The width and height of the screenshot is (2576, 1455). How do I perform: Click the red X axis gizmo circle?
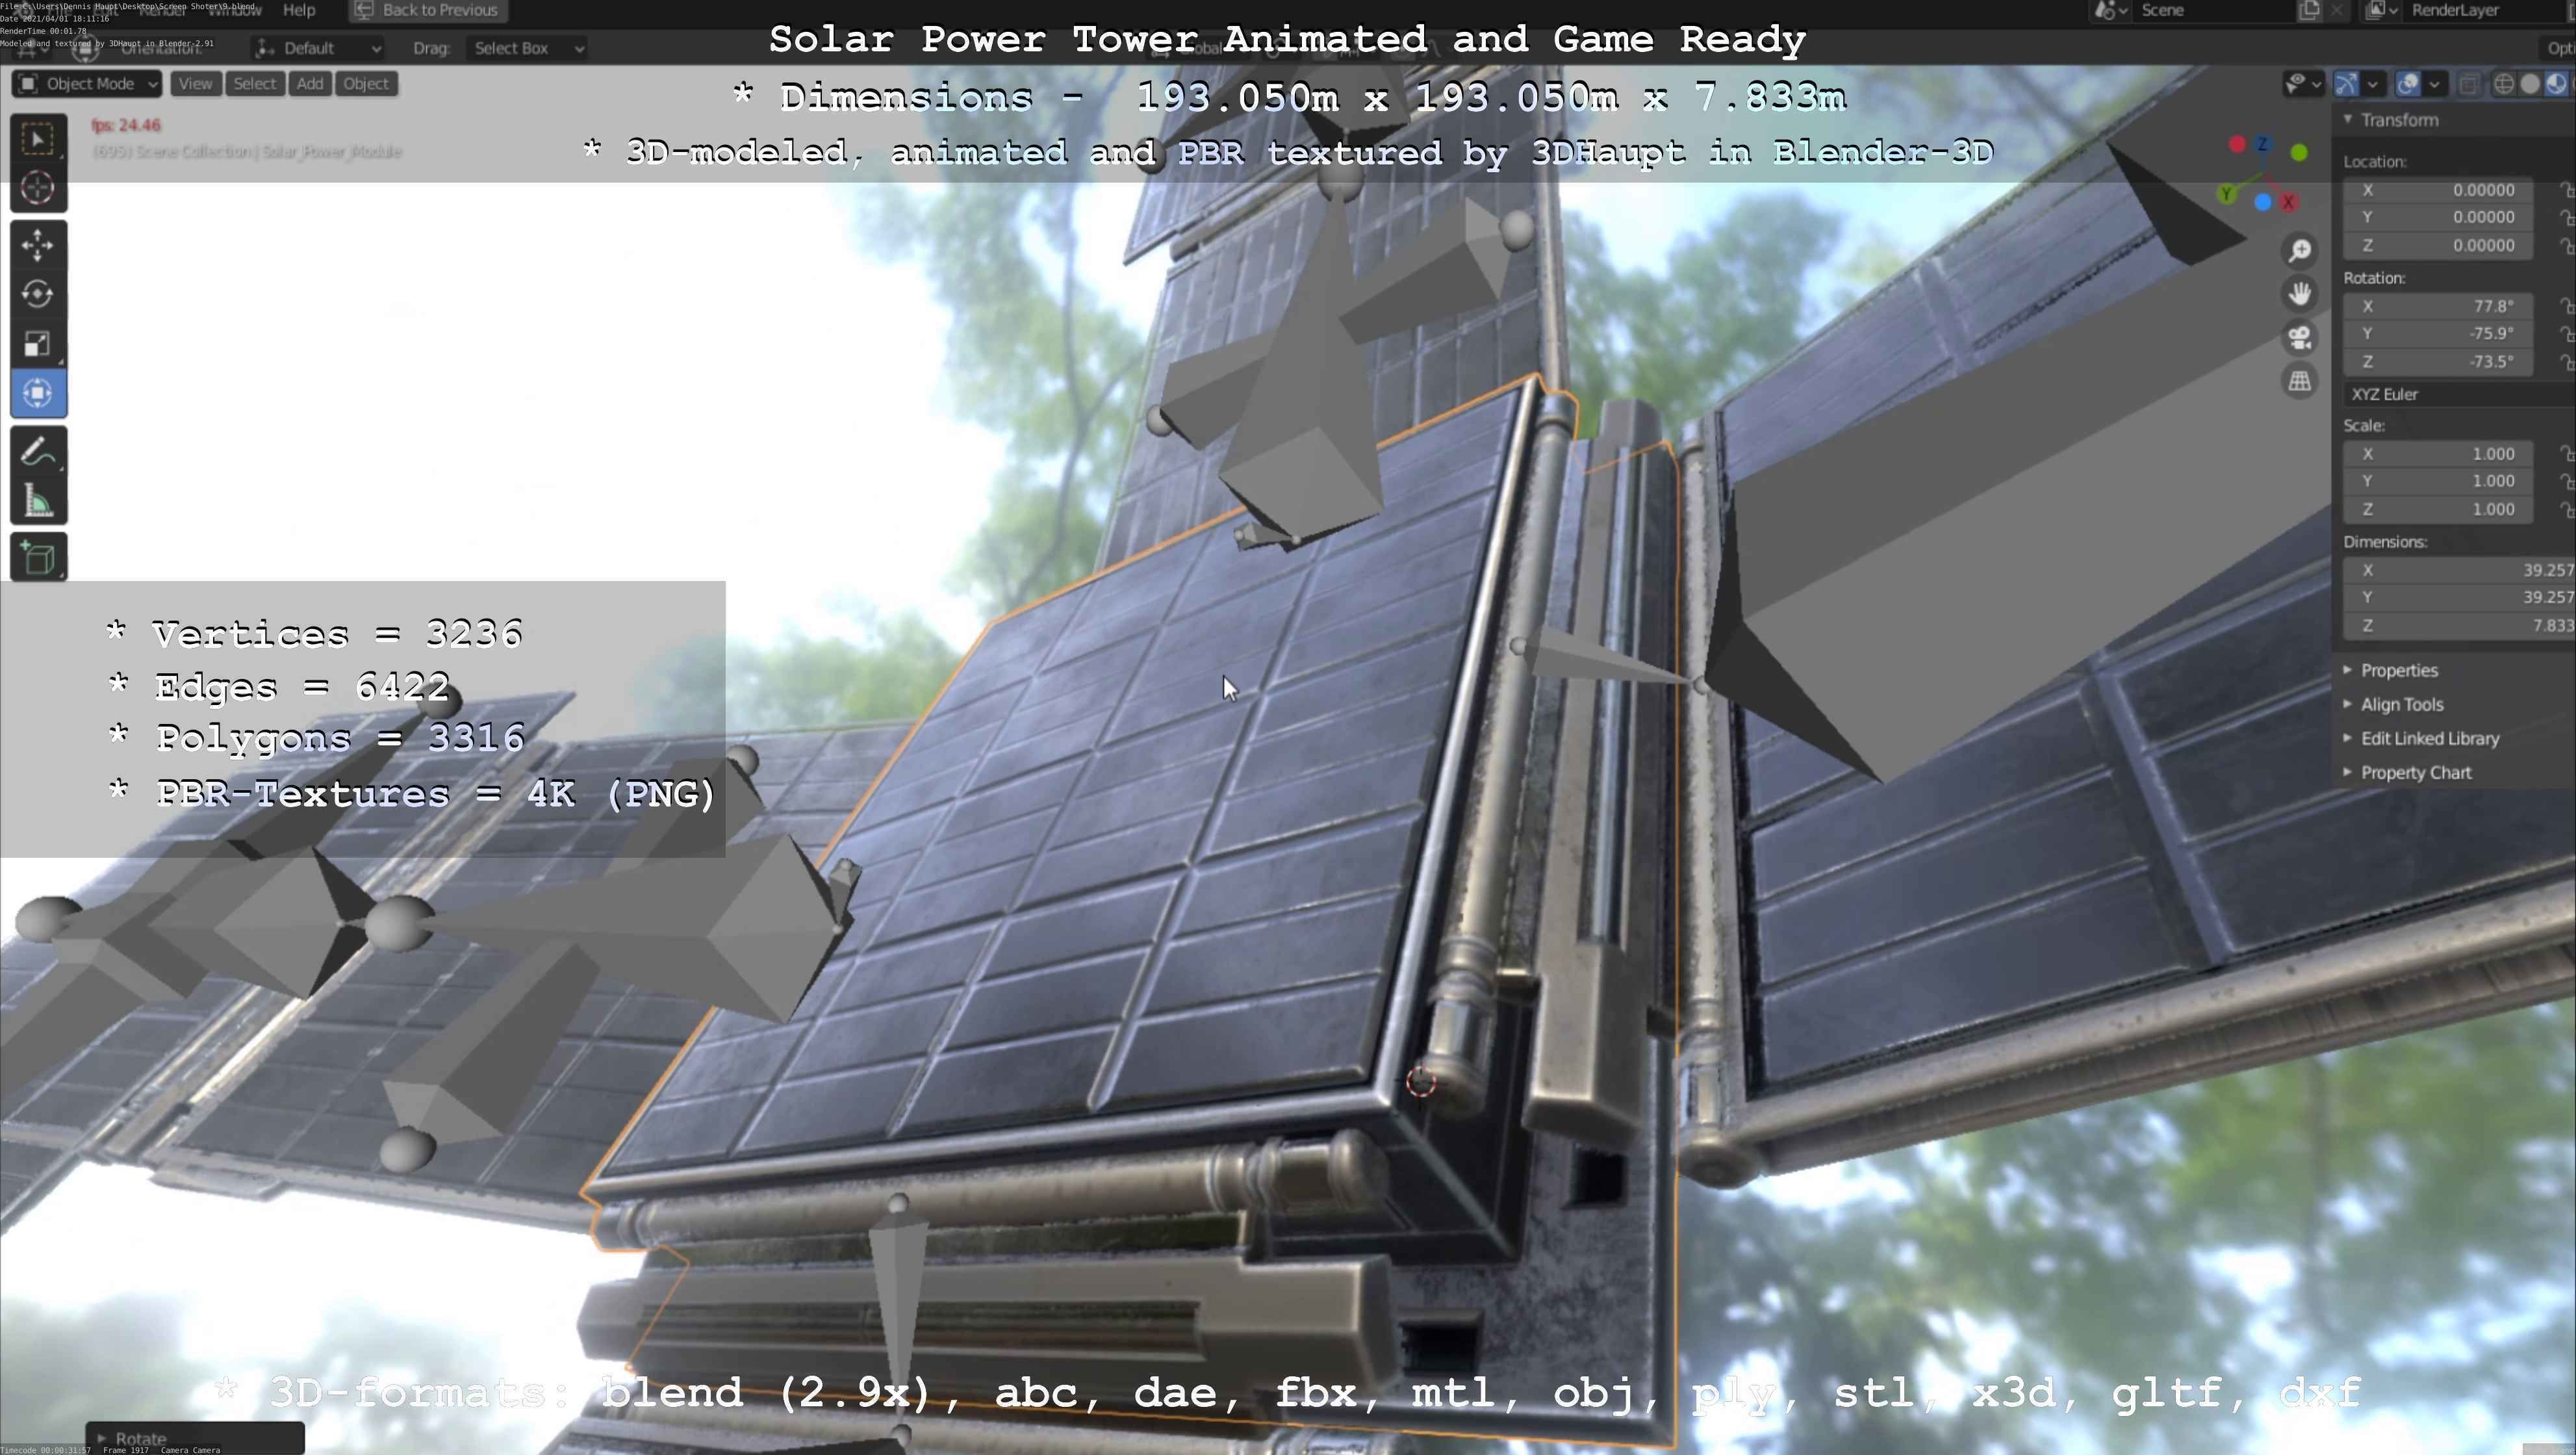2288,202
